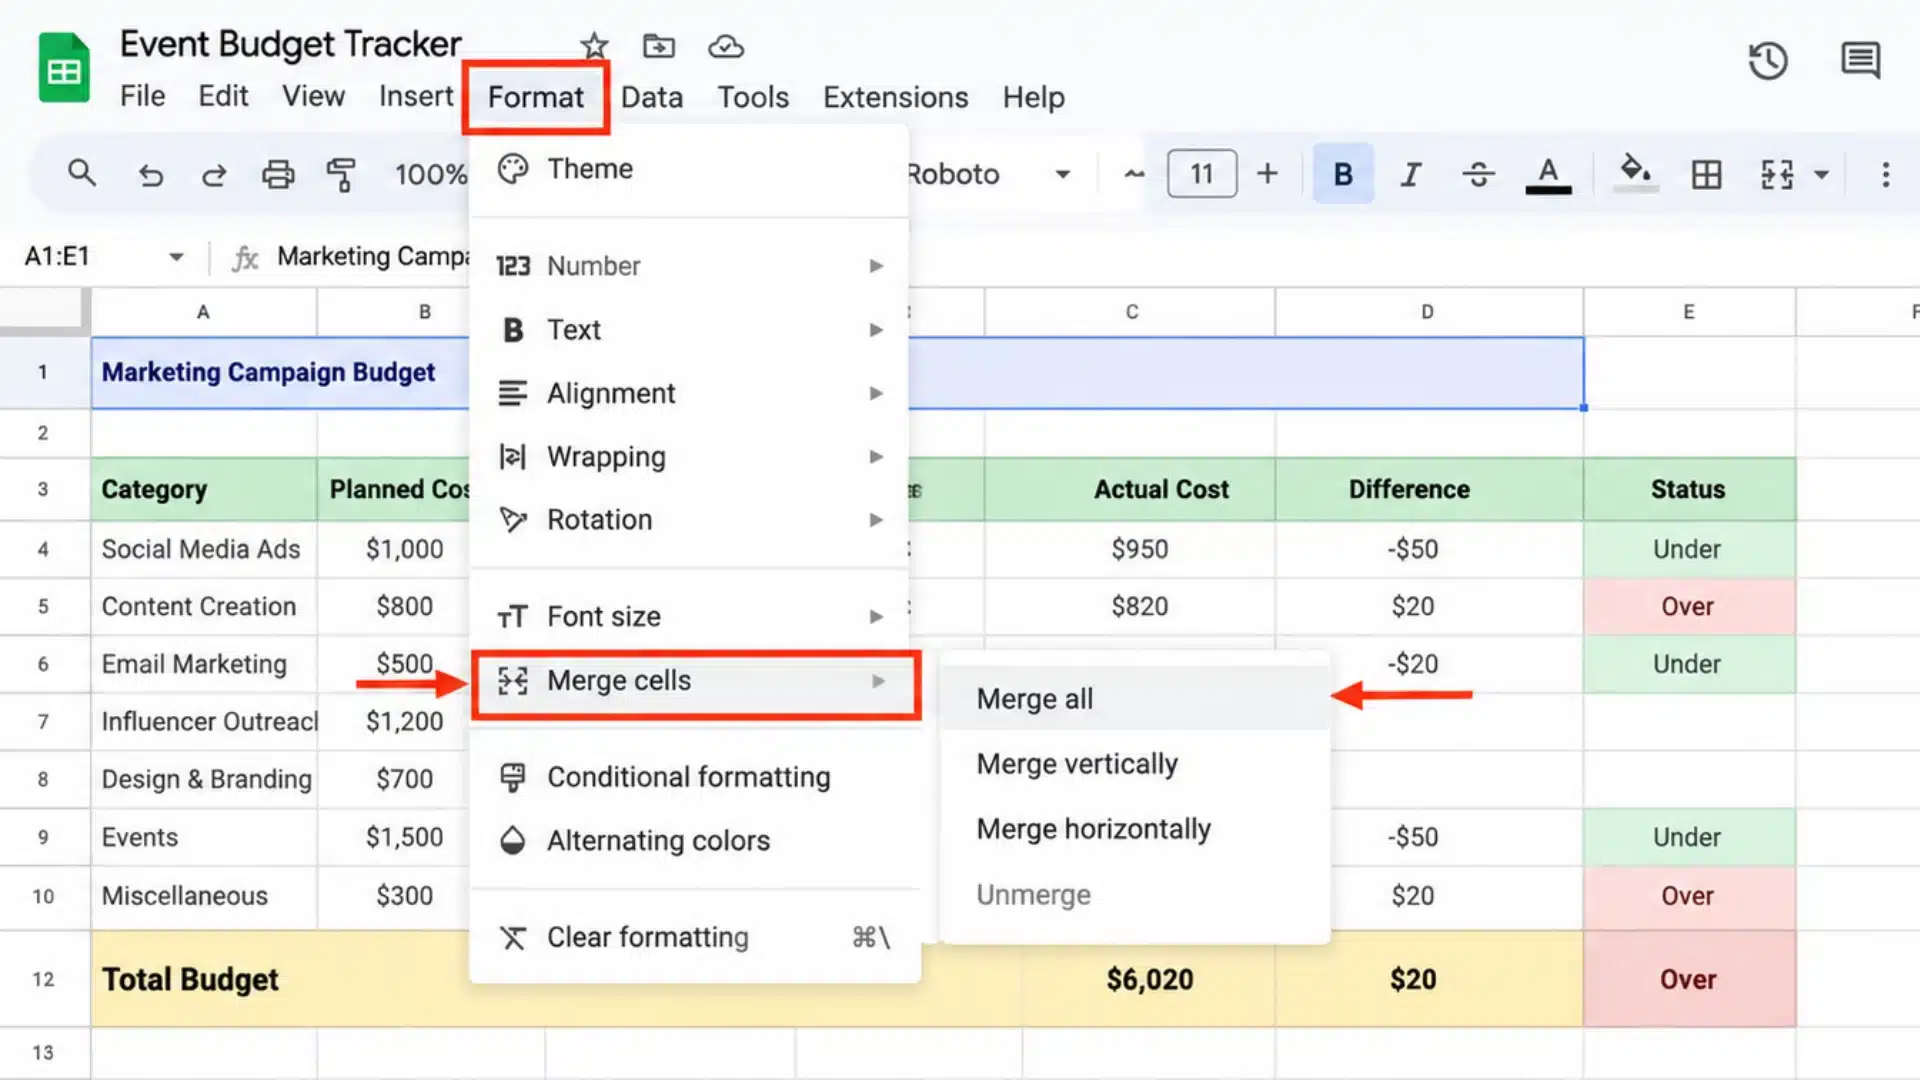Open the Help menu
Image resolution: width=1920 pixels, height=1080 pixels.
[x=1034, y=97]
